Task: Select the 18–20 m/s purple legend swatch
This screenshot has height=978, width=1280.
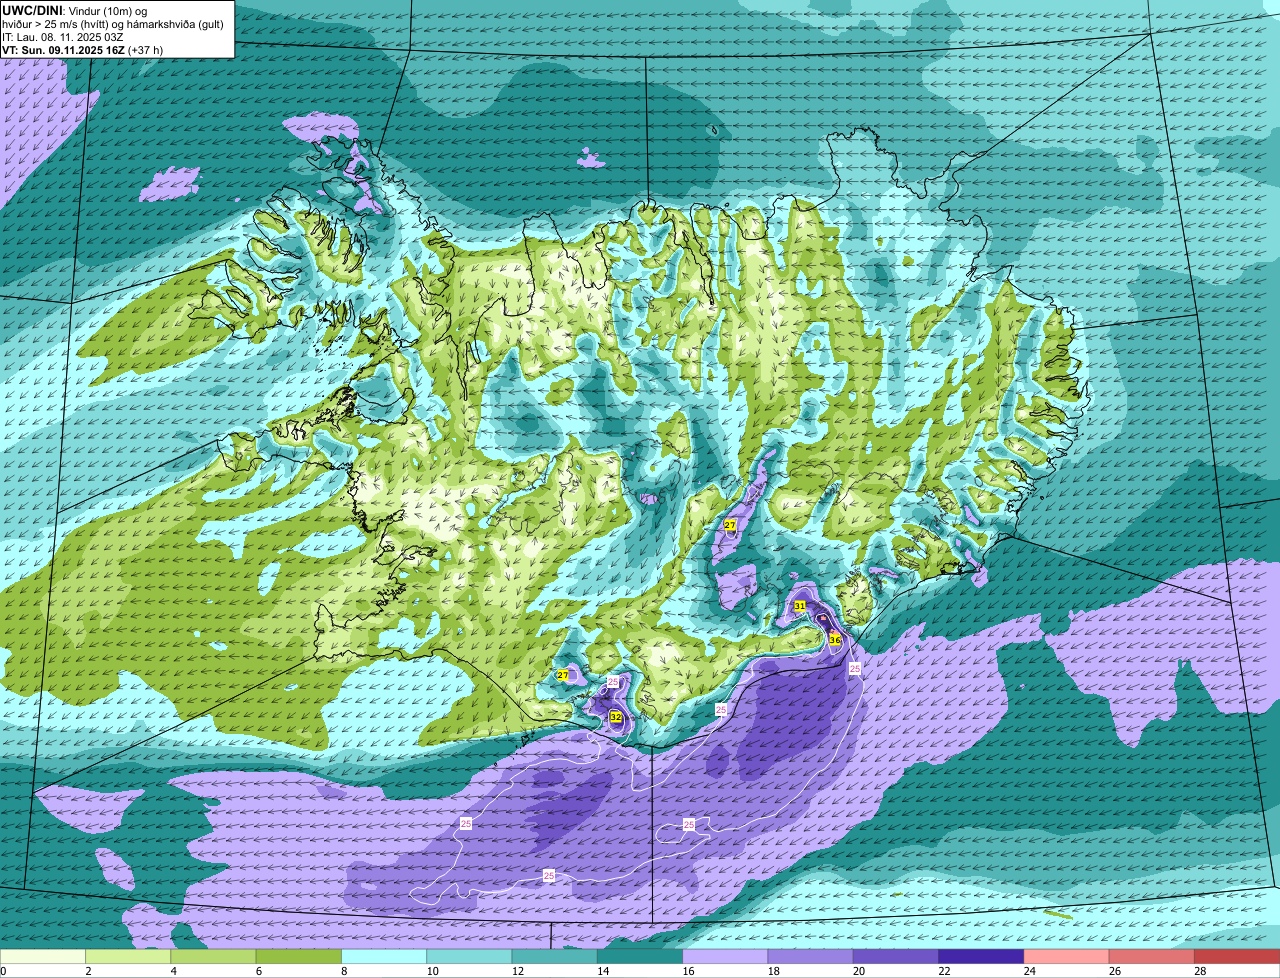Action: tap(810, 956)
